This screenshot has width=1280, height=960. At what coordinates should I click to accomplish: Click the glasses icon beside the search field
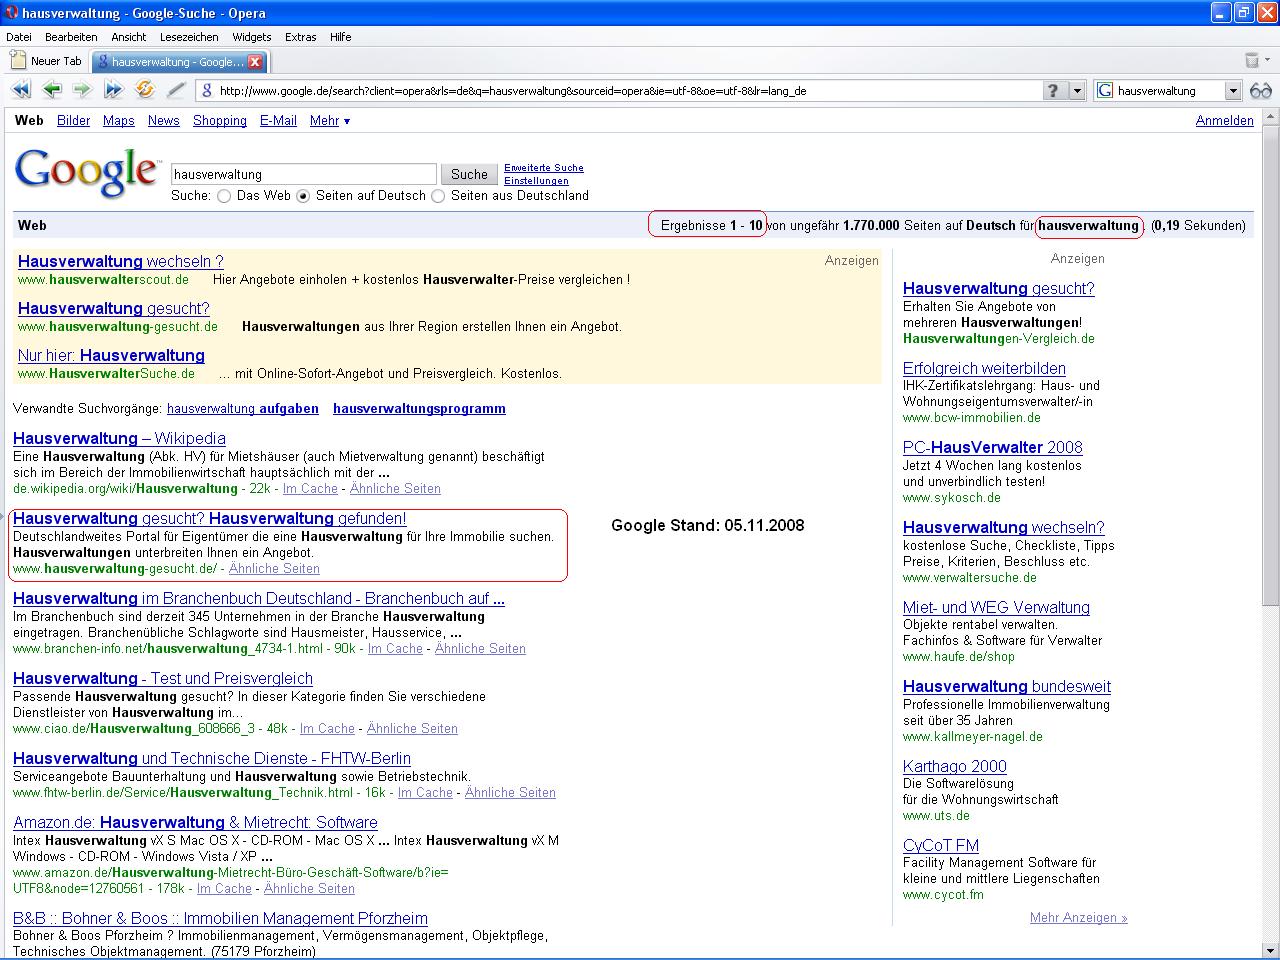(x=1260, y=91)
